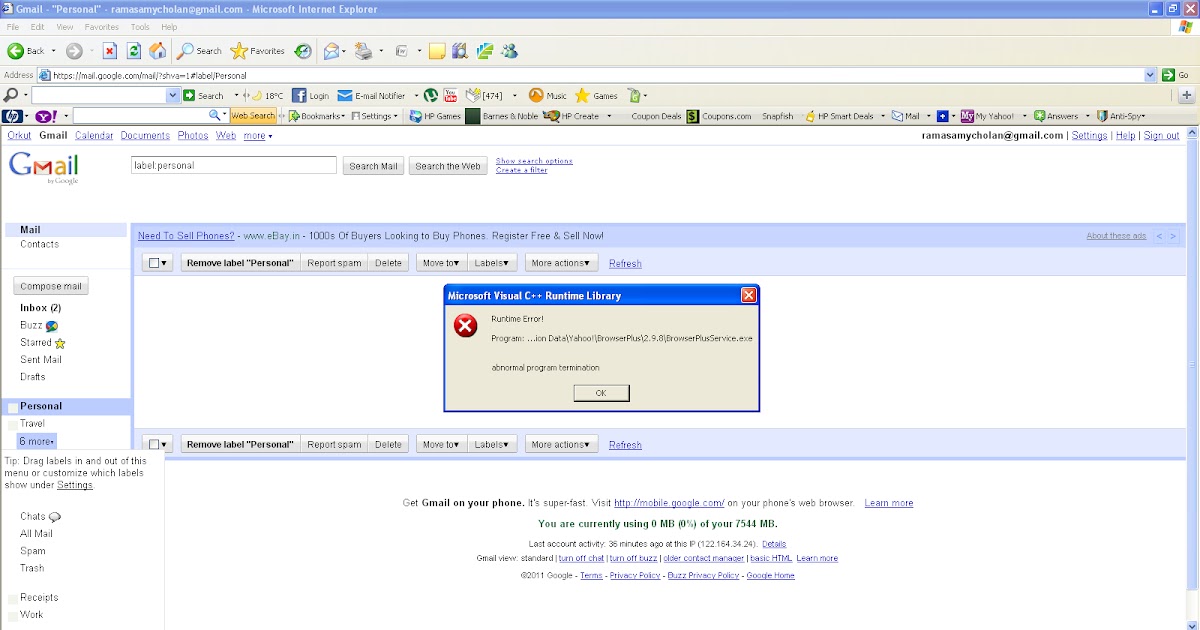Click the HP logo toolbar icon
The height and width of the screenshot is (630, 1200).
coord(12,116)
